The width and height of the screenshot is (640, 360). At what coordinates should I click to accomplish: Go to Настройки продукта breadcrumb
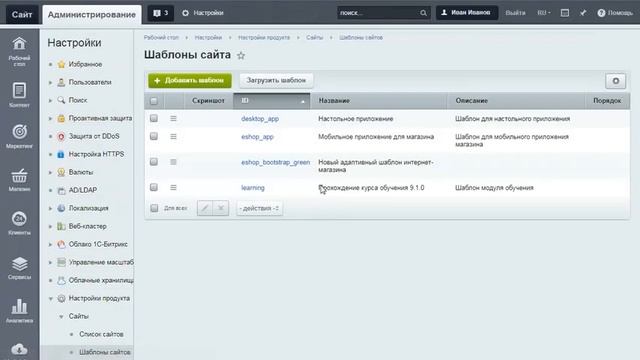[264, 38]
